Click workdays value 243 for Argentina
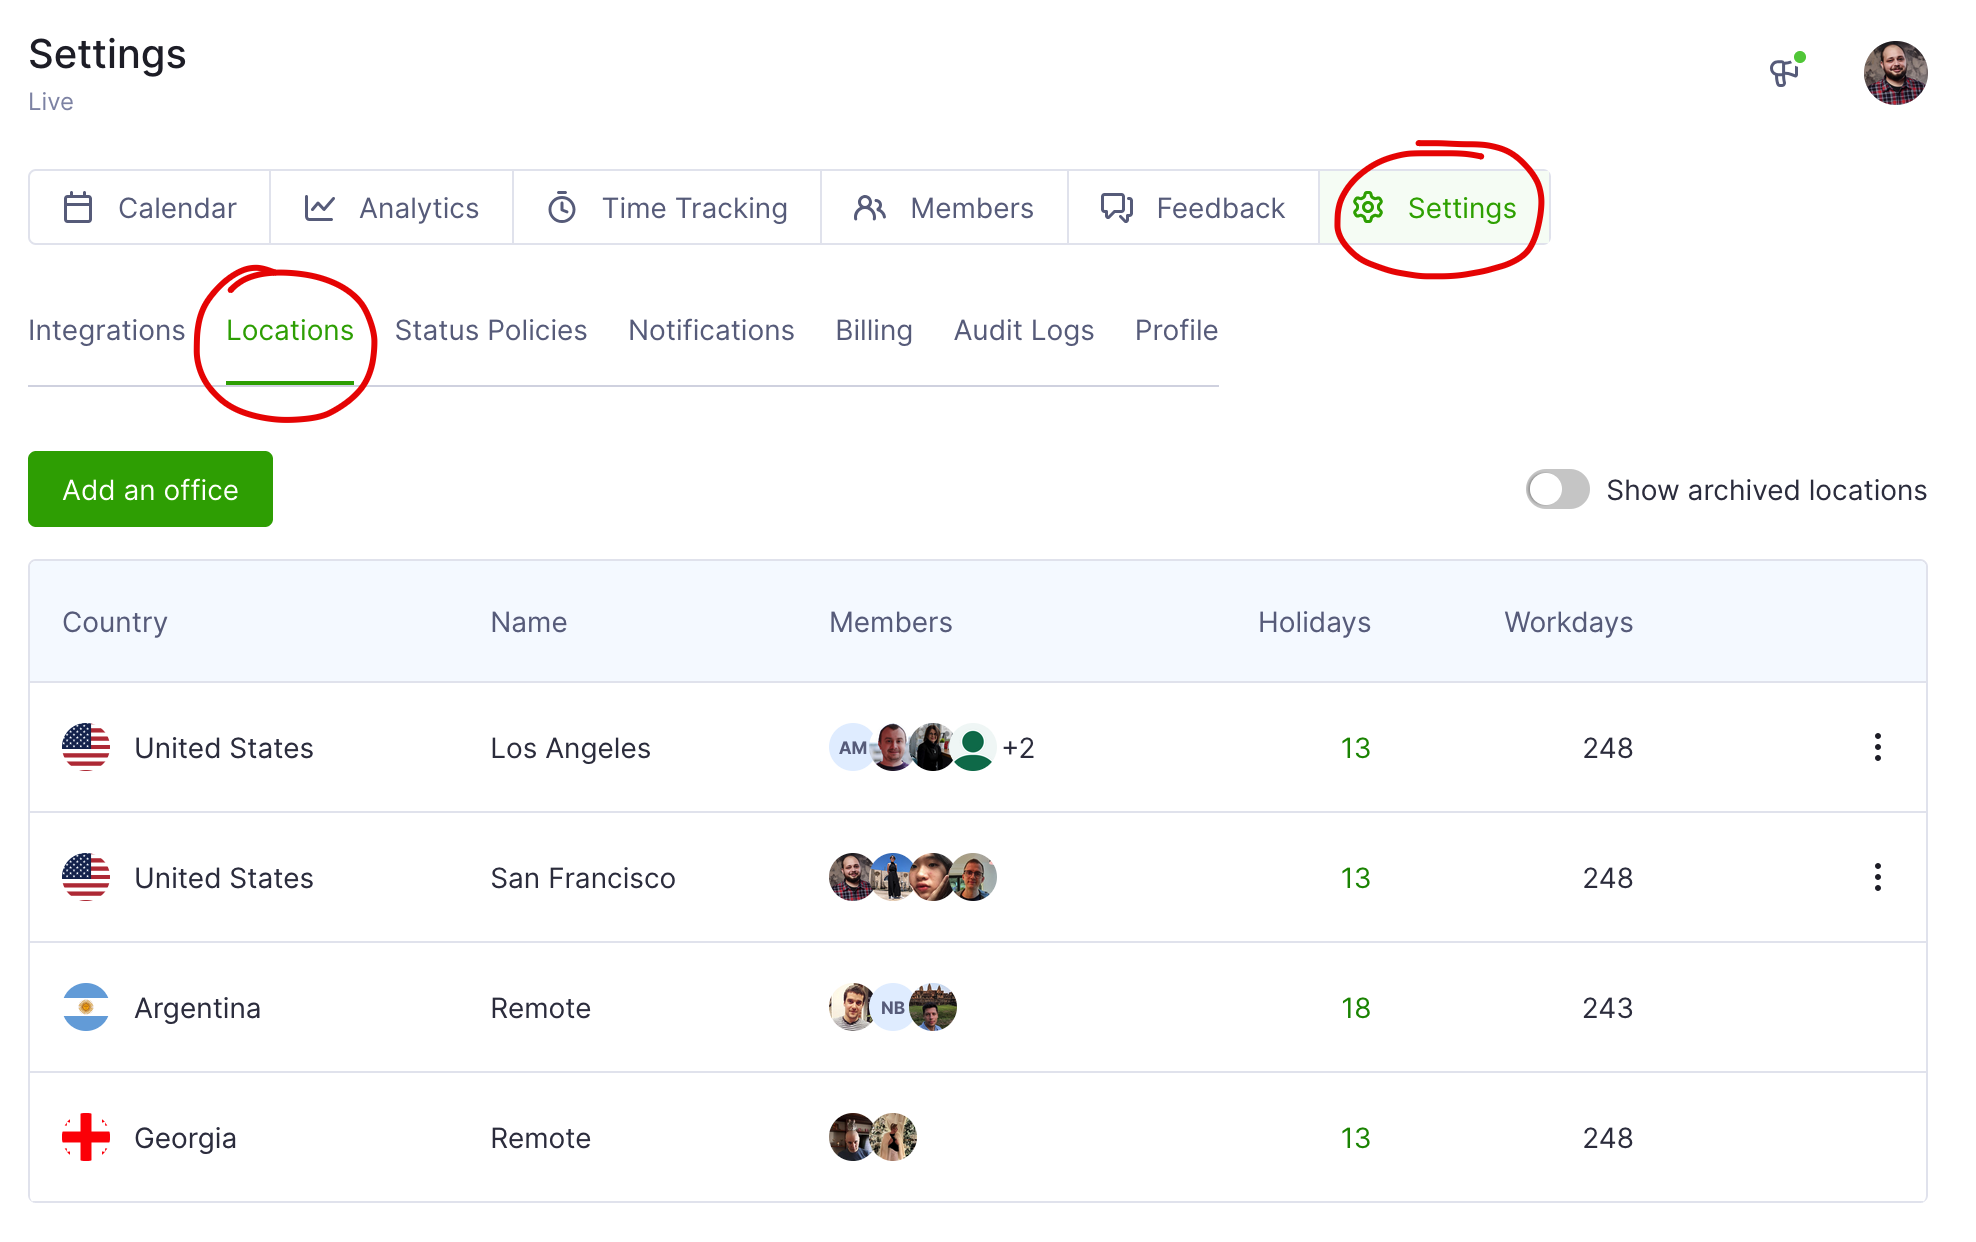1976x1242 pixels. coord(1607,1008)
